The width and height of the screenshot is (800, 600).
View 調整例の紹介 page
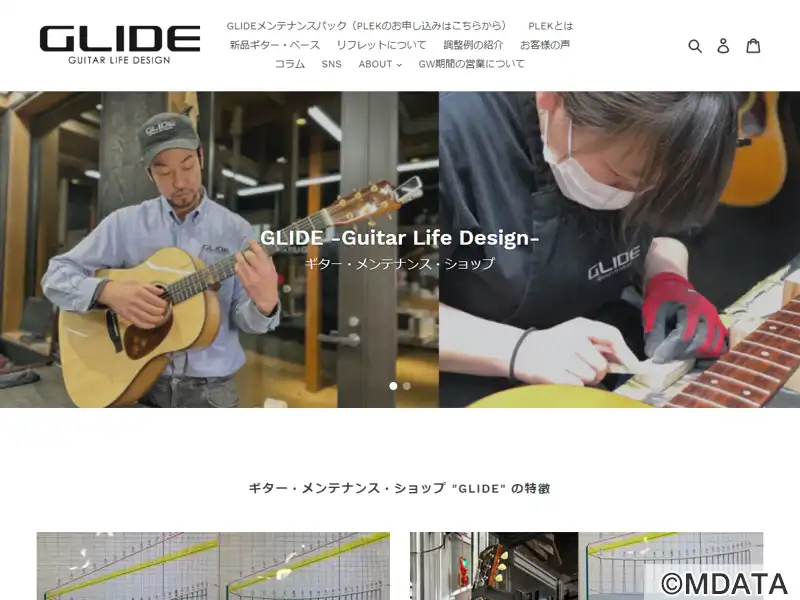473,45
